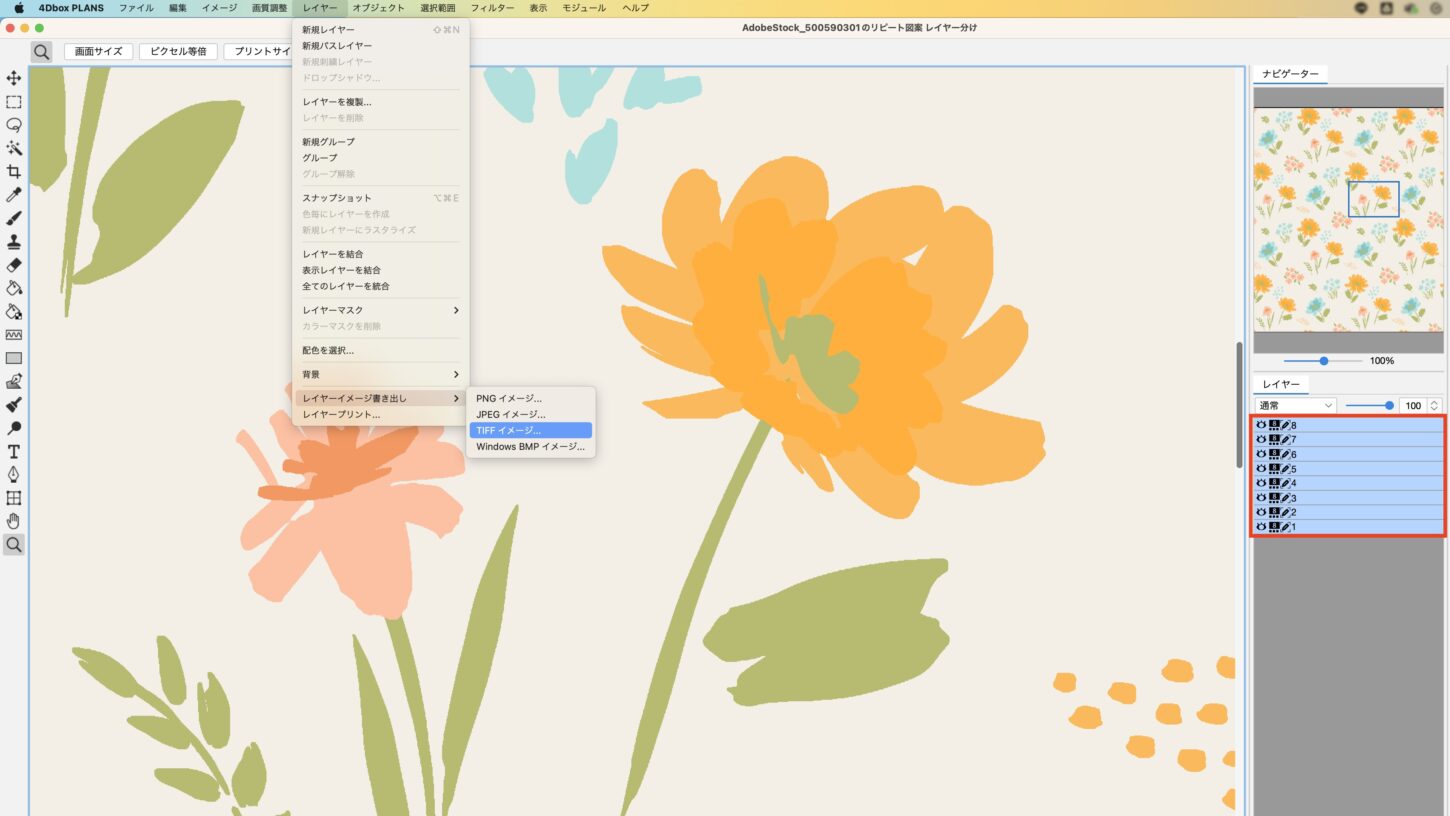The width and height of the screenshot is (1450, 816).
Task: Select the Lasso selection tool
Action: point(14,125)
